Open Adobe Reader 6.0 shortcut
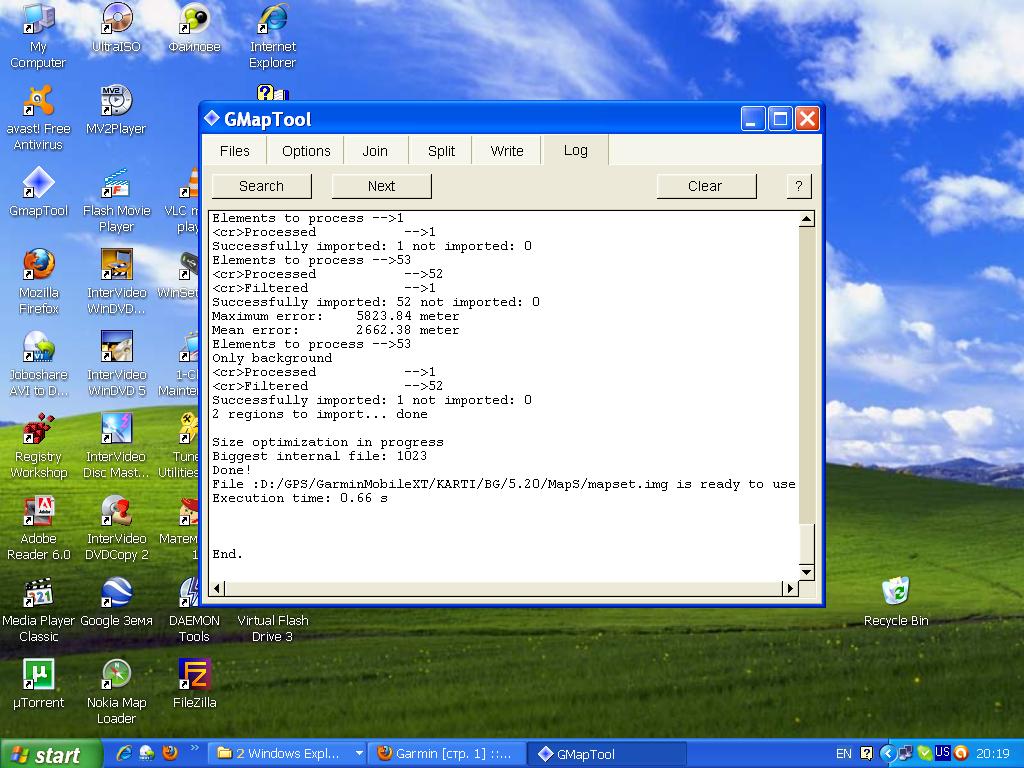The width and height of the screenshot is (1024, 768). (38, 512)
